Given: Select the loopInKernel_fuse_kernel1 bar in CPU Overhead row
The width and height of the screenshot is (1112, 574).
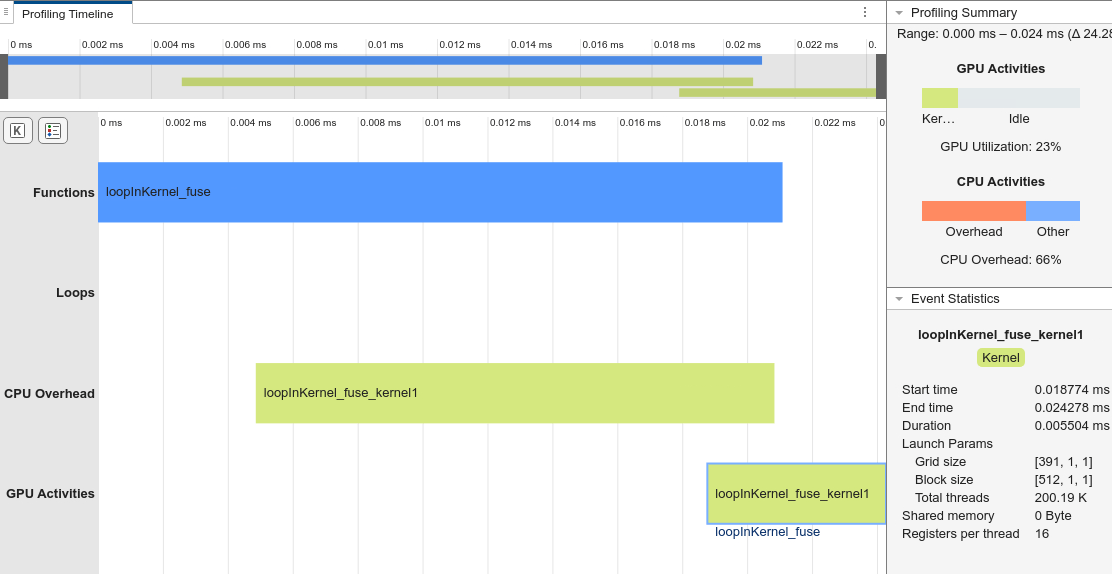Looking at the screenshot, I should pos(514,393).
